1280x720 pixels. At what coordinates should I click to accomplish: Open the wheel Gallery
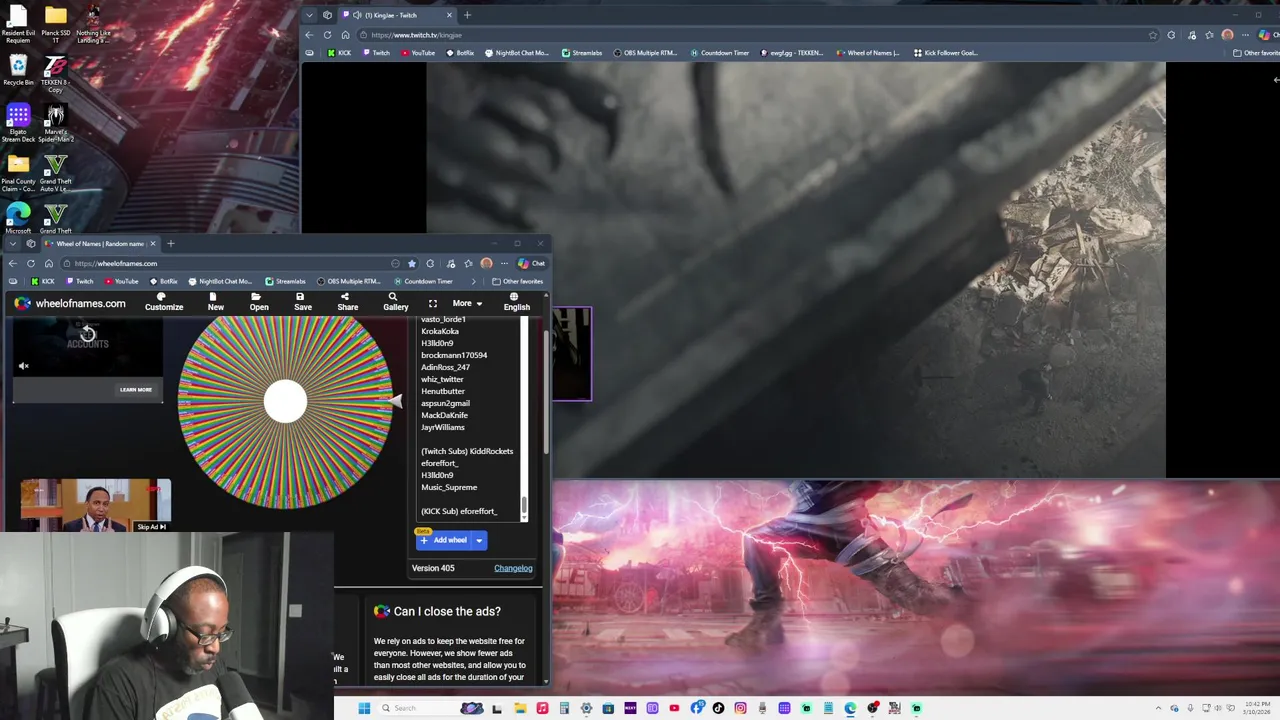tap(395, 302)
